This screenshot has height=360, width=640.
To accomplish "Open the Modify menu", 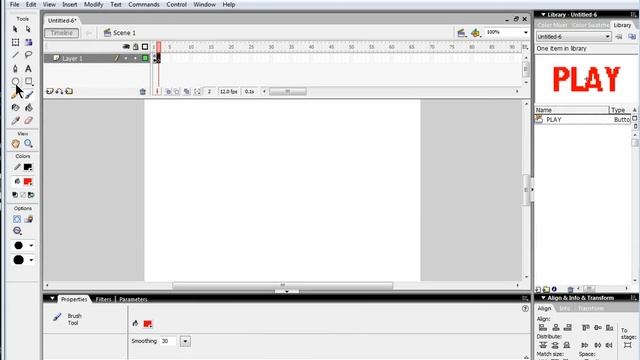I will click(x=93, y=4).
